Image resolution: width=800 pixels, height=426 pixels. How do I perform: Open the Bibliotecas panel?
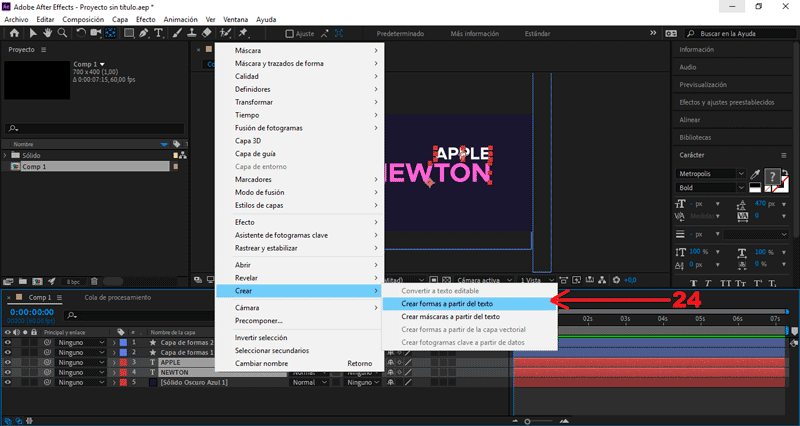point(695,137)
